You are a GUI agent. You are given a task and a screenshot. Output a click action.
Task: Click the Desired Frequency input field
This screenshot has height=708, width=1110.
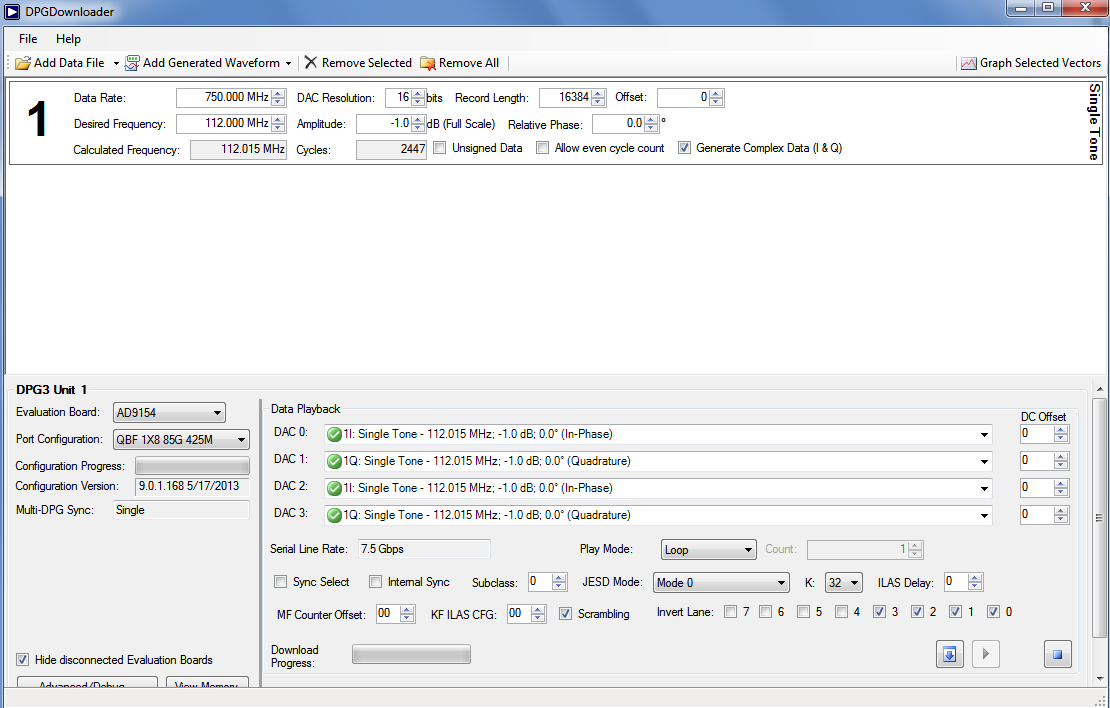coord(222,124)
